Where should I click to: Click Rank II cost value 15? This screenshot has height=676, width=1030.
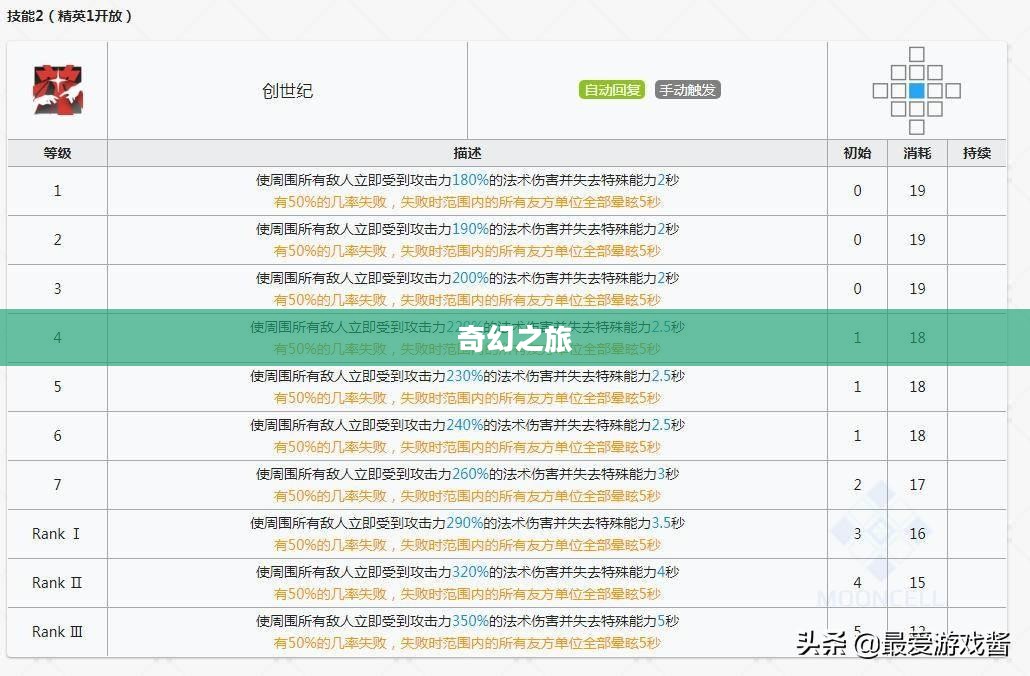point(917,583)
